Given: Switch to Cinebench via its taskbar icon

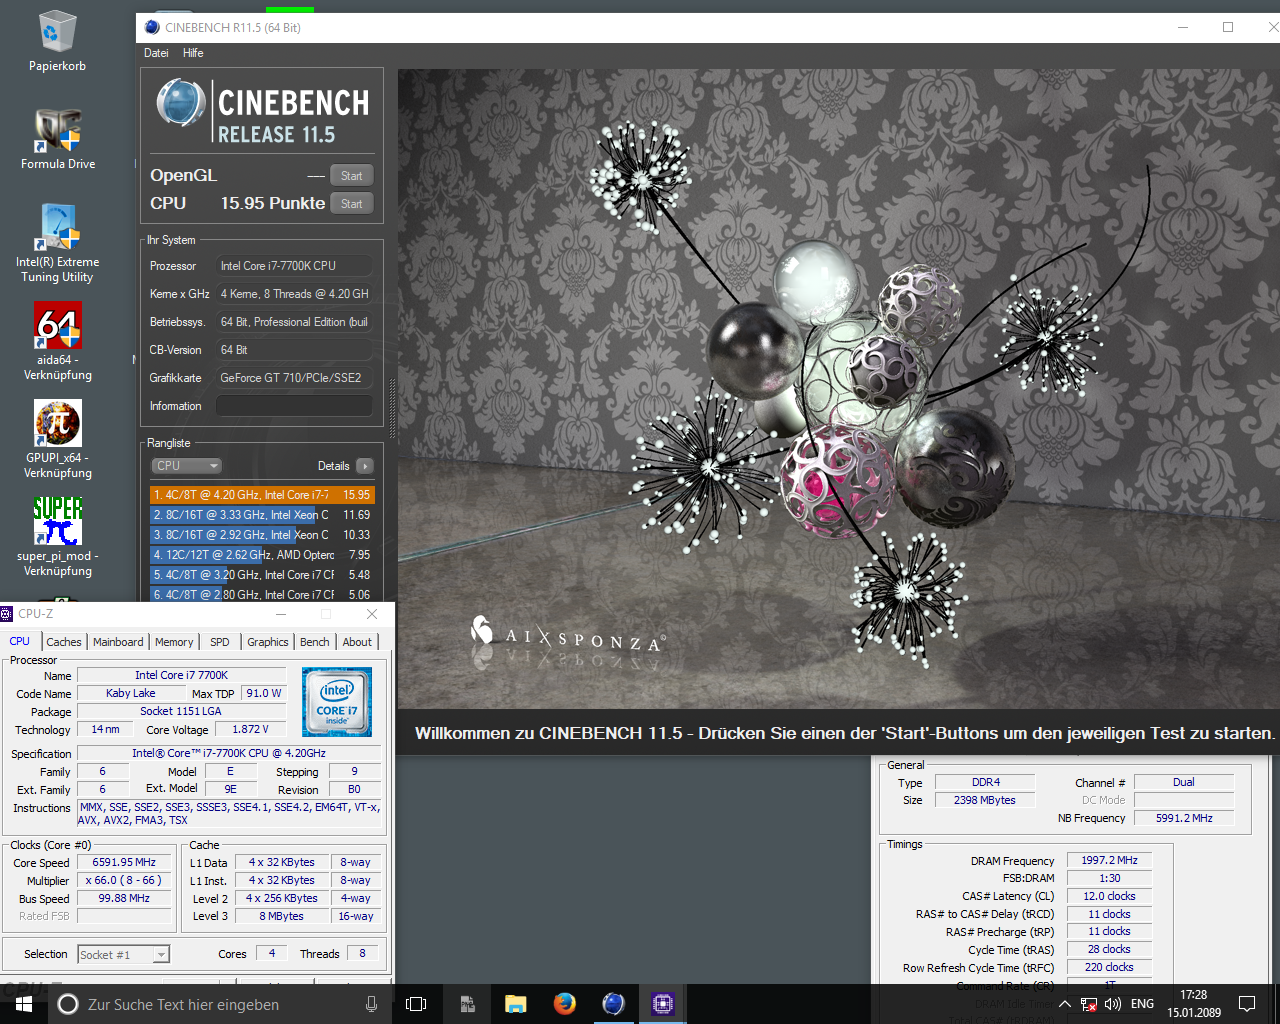Looking at the screenshot, I should [614, 1004].
